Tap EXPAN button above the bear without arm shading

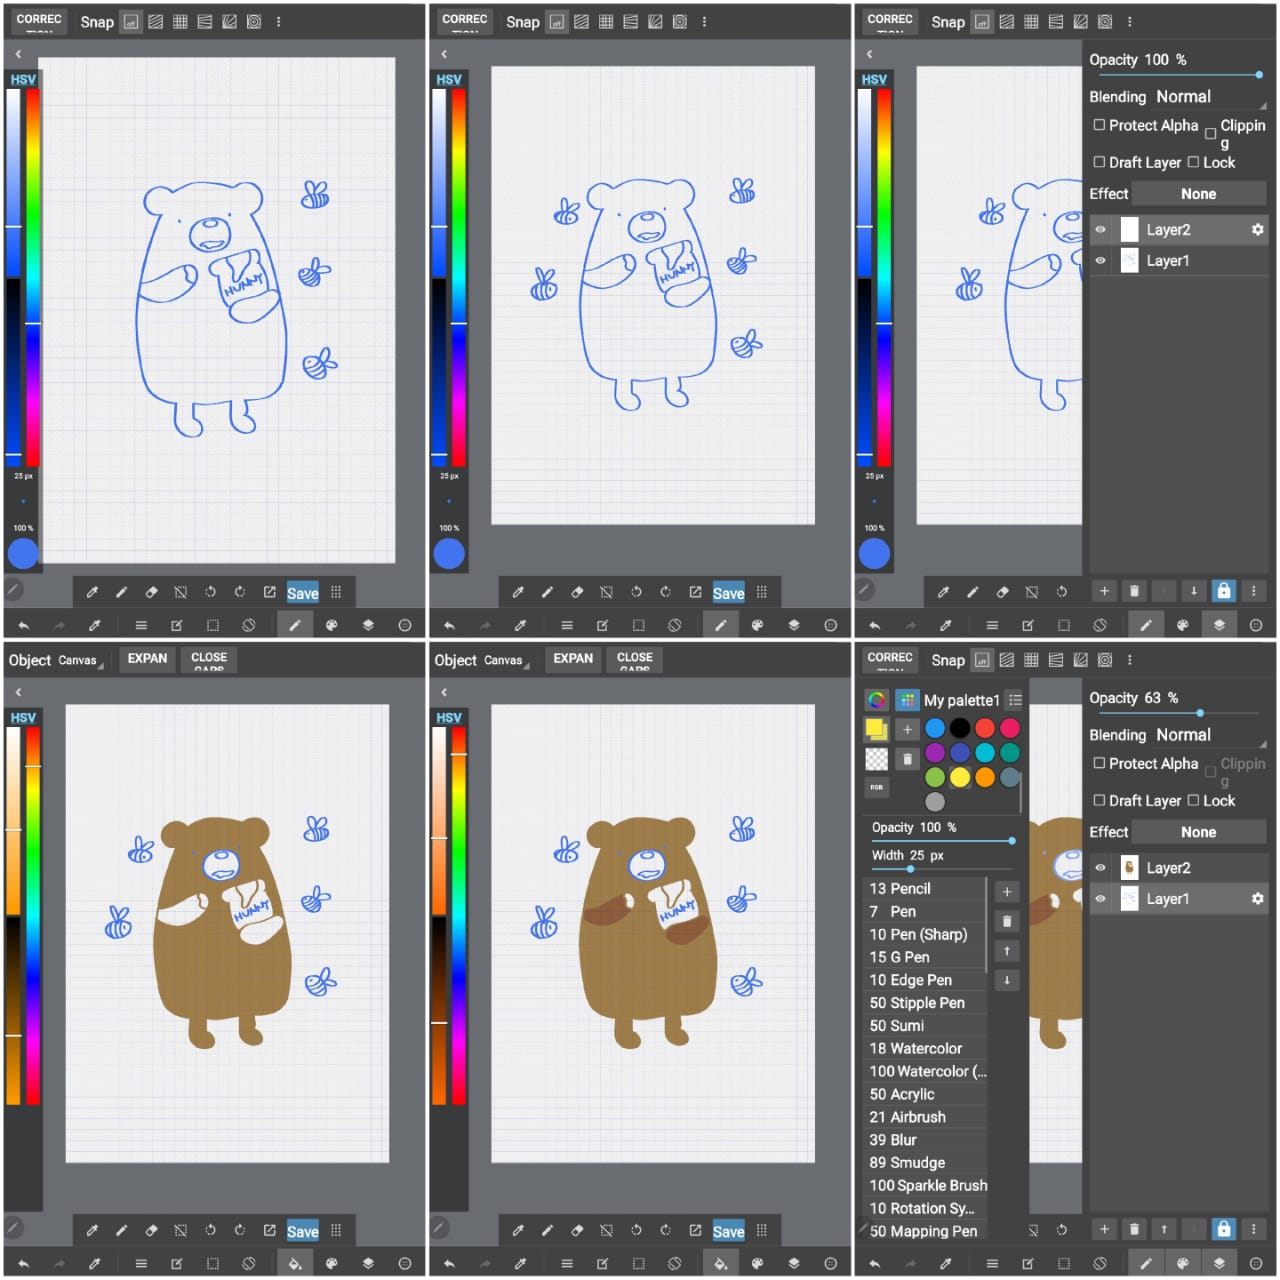tap(147, 659)
